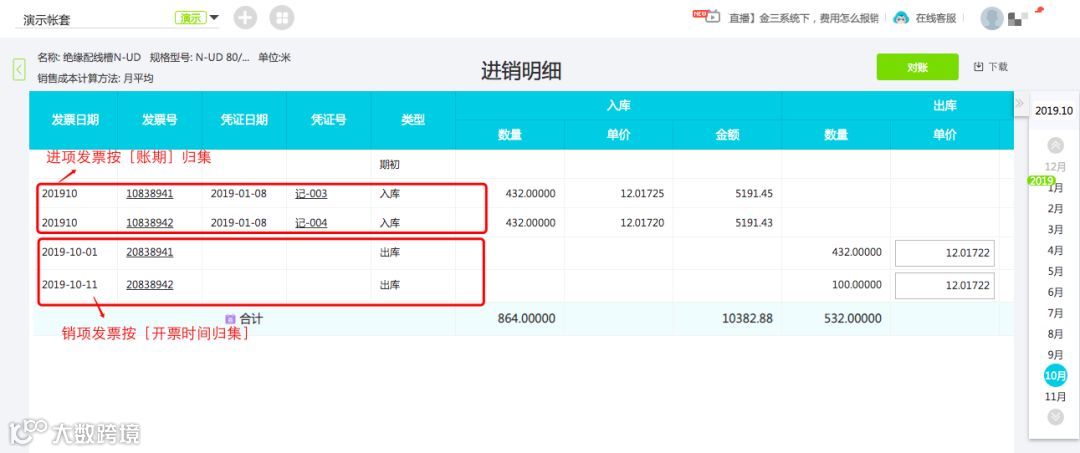Click the 出库 group header

point(945,105)
